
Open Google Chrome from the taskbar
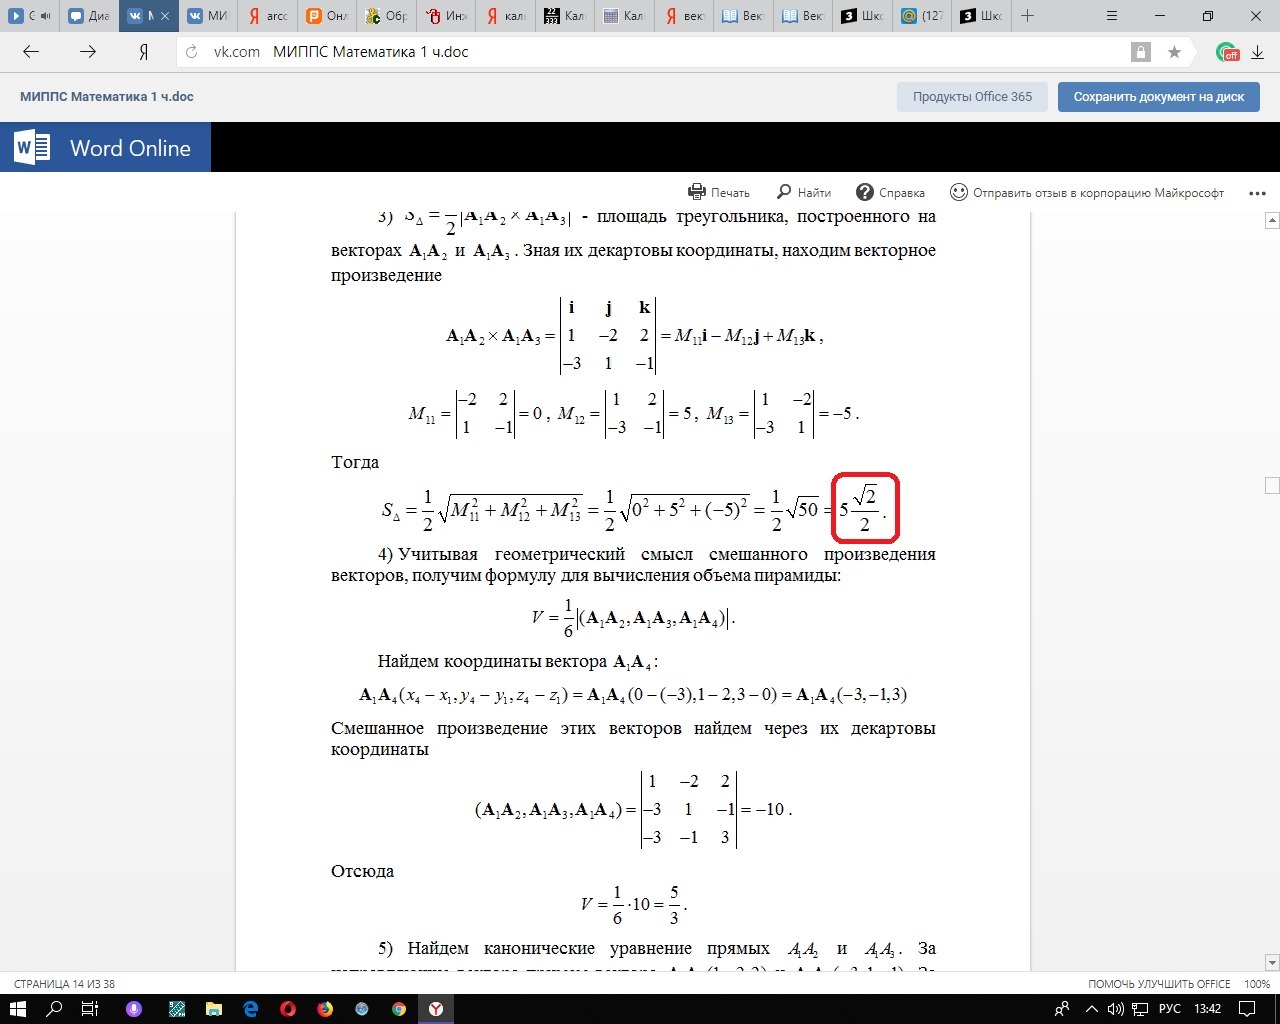(399, 1009)
